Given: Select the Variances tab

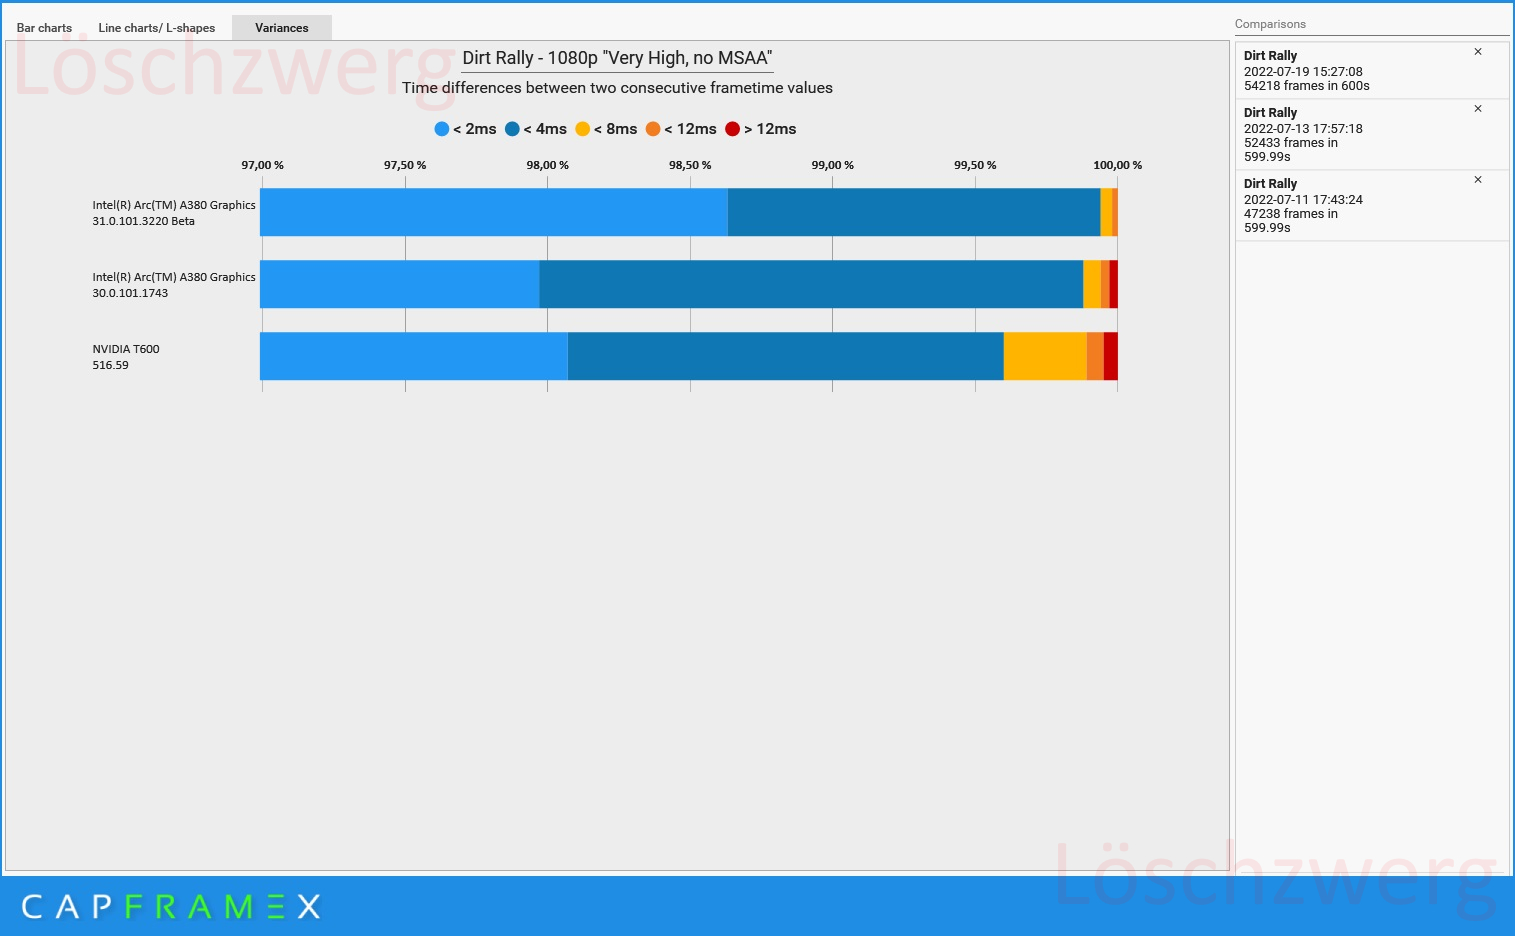Looking at the screenshot, I should point(282,28).
